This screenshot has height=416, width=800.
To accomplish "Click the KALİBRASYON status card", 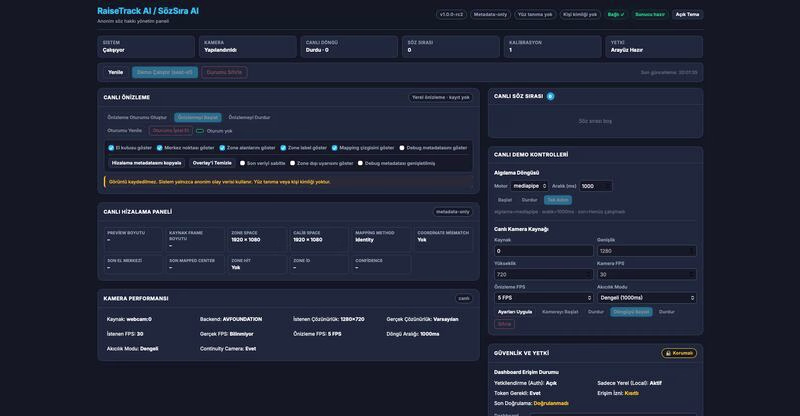I will click(x=553, y=46).
